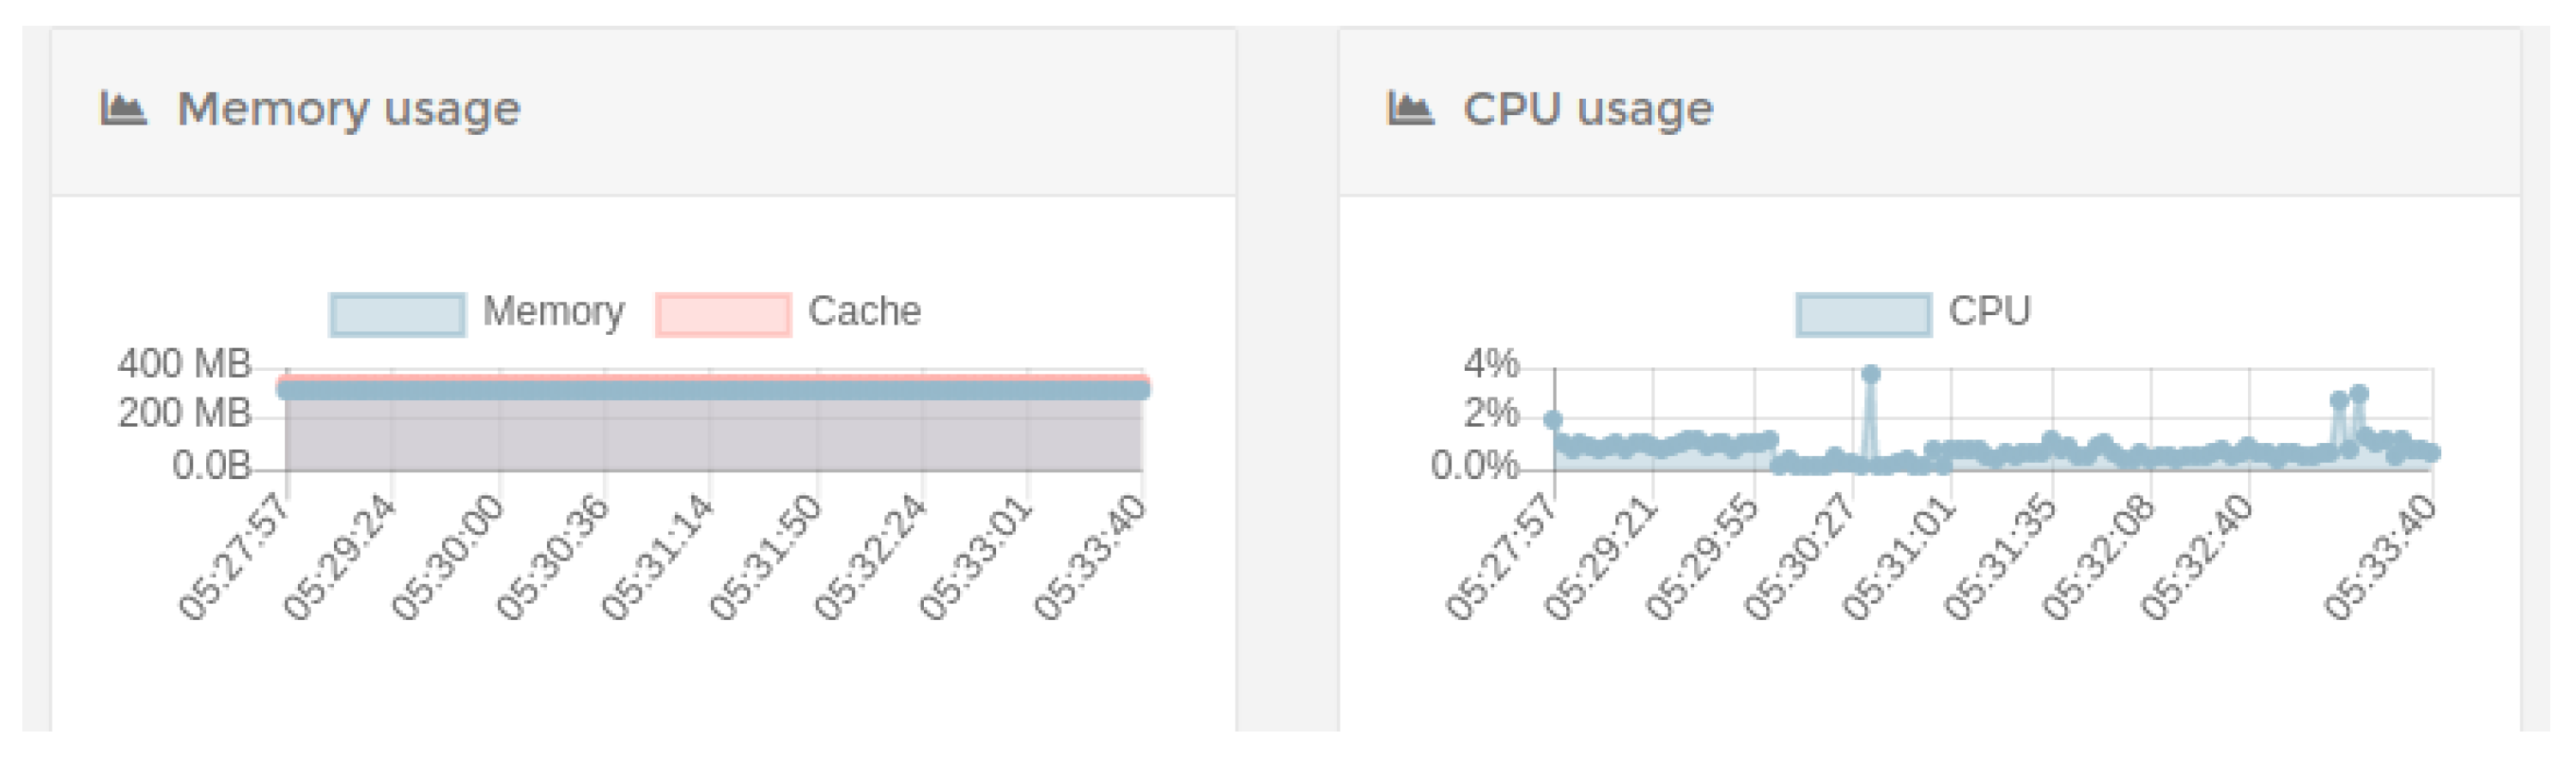The height and width of the screenshot is (759, 2576).
Task: Toggle the Memory series legend swatch
Action: 397,314
